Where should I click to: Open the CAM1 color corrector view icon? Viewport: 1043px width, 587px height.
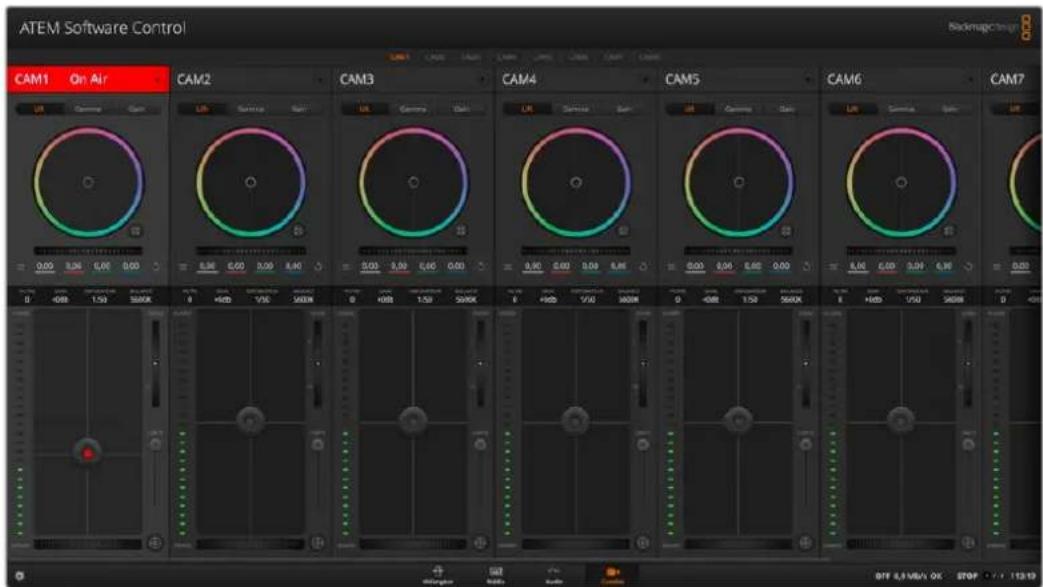pyautogui.click(x=136, y=230)
